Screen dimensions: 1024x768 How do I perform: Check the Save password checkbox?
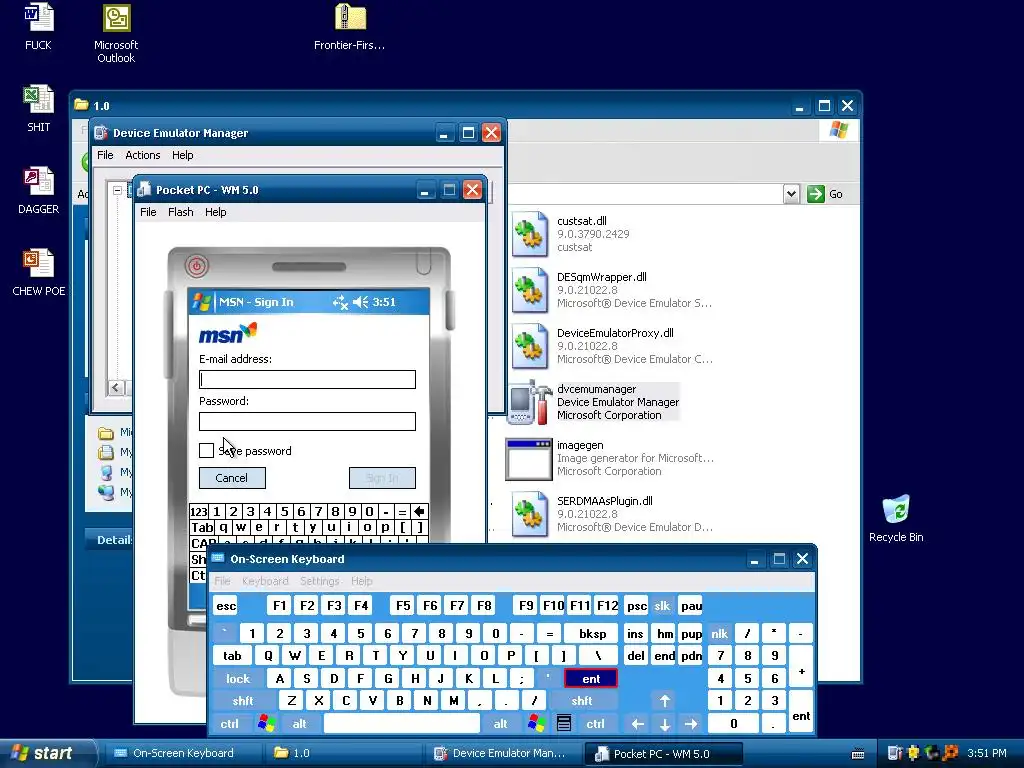[206, 451]
